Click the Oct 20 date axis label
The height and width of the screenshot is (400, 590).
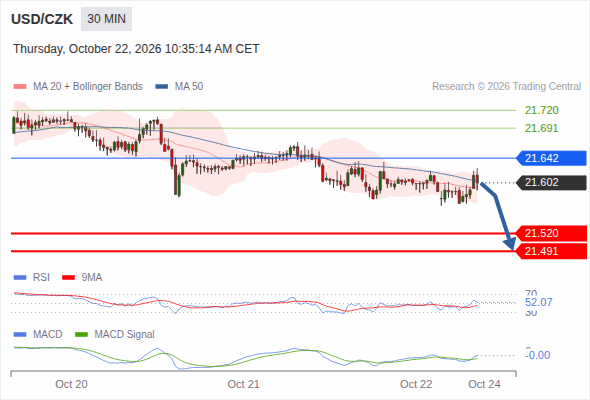[71, 384]
